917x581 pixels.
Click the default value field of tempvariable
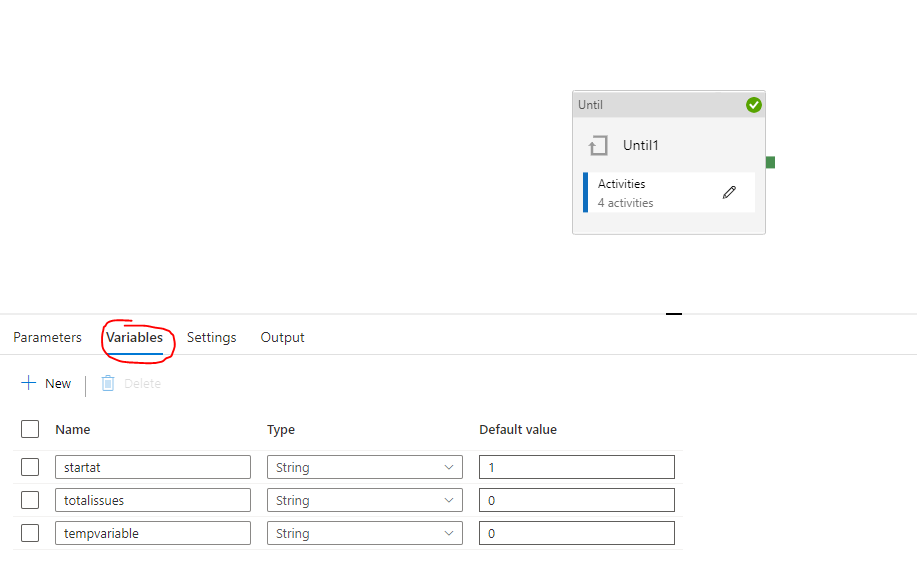pyautogui.click(x=577, y=533)
